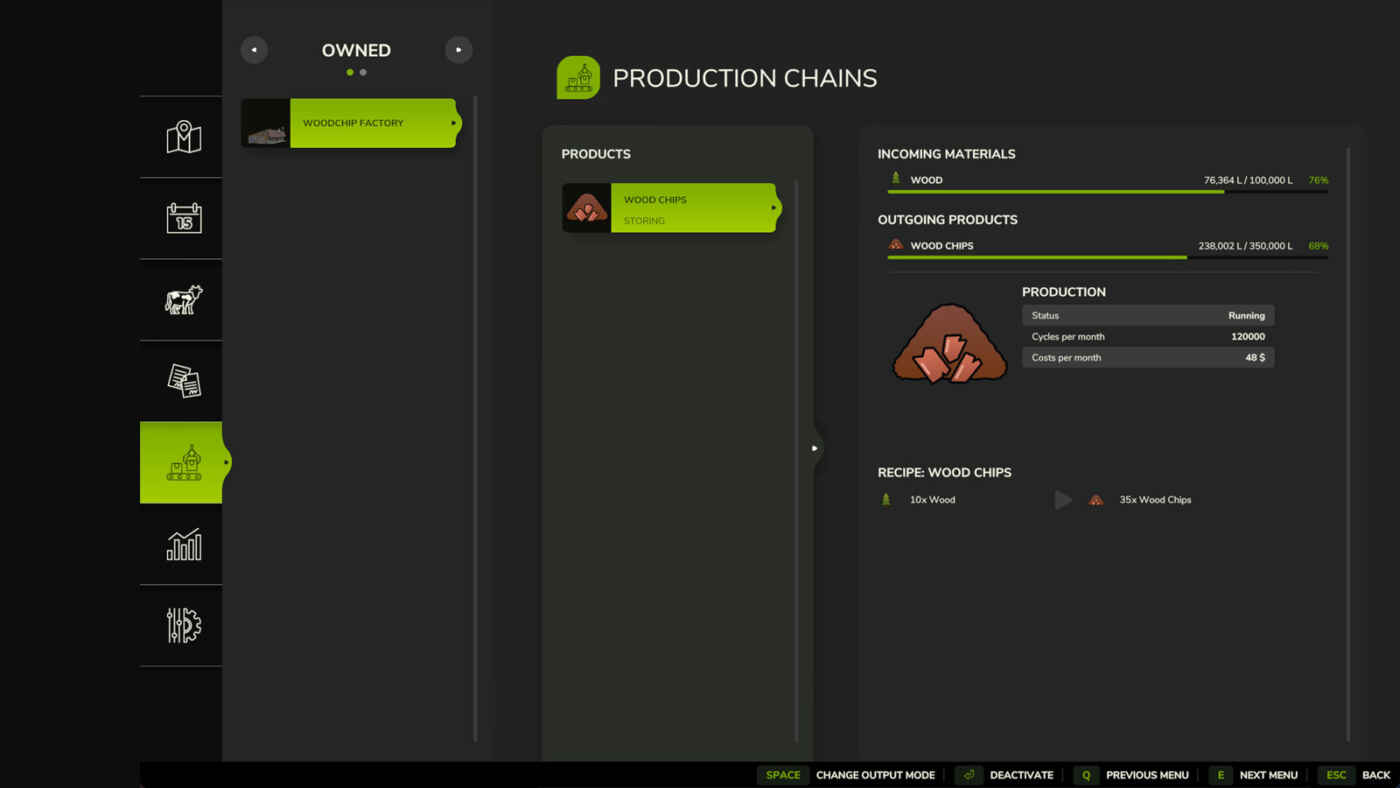Screen dimensions: 1400x788
Task: Go to next category with right arrow beside Owned
Action: [458, 50]
